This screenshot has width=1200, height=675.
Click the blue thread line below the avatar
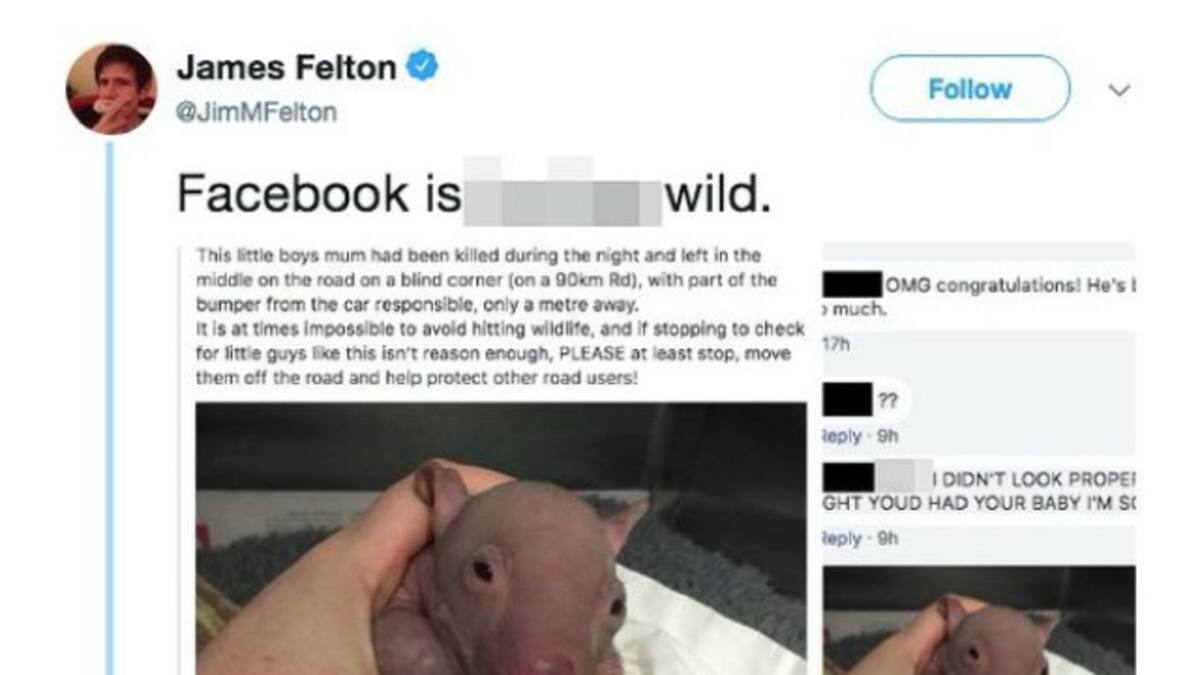point(109,400)
